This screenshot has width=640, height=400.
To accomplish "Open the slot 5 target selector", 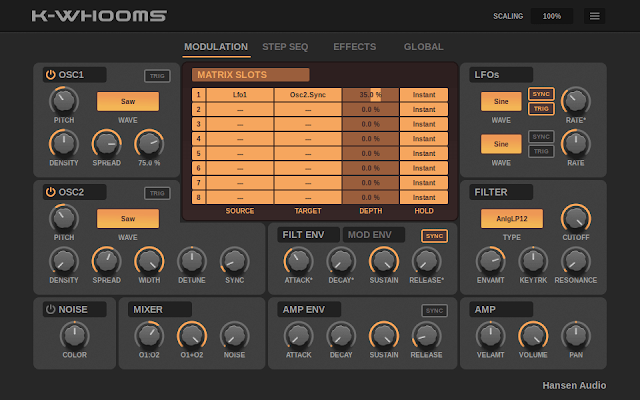I will tap(308, 153).
